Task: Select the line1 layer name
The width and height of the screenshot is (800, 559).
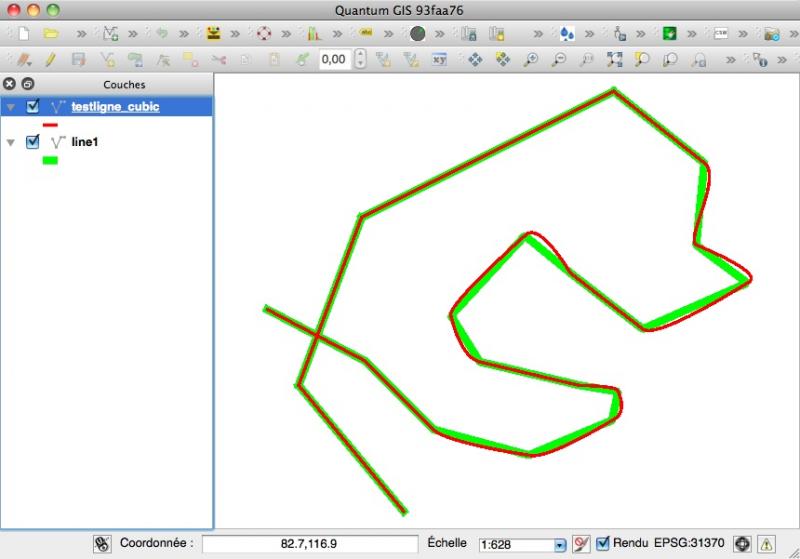Action: click(85, 142)
